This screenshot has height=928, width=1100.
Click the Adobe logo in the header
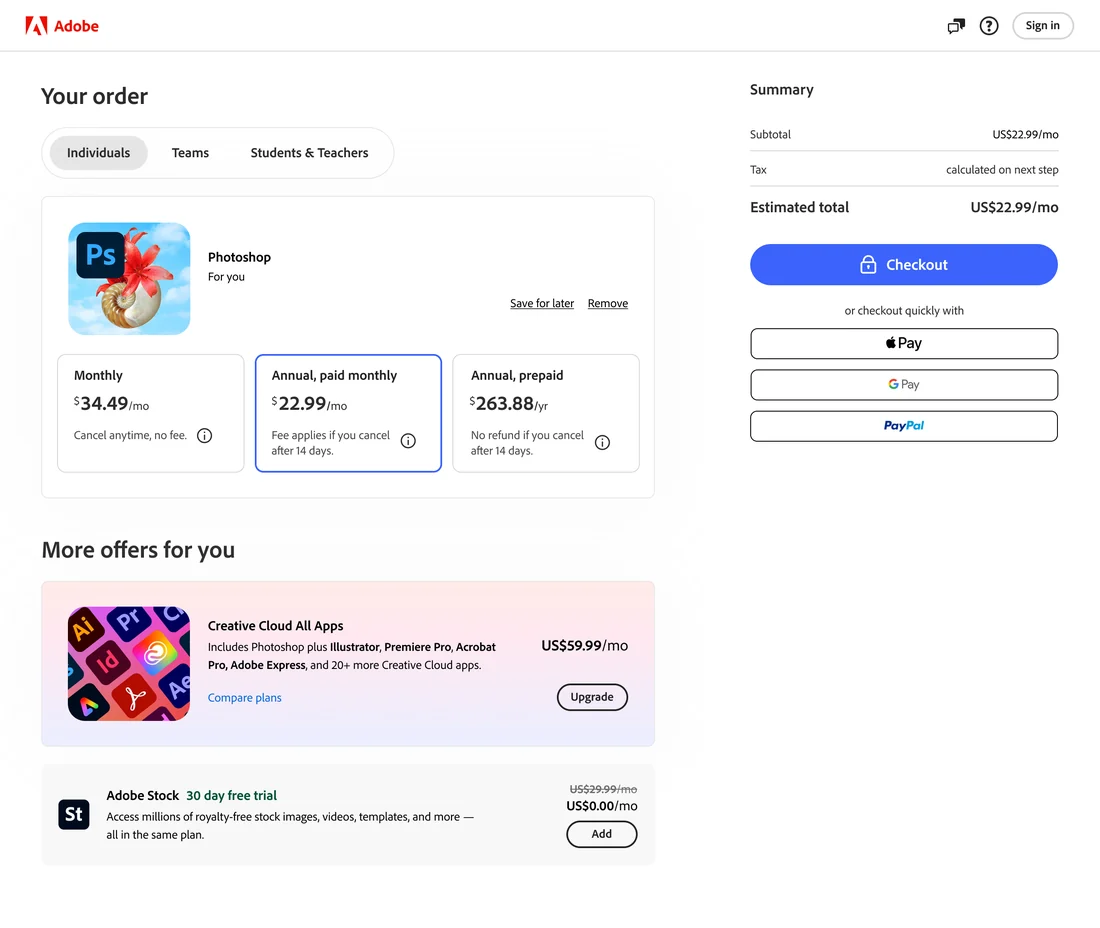[62, 26]
